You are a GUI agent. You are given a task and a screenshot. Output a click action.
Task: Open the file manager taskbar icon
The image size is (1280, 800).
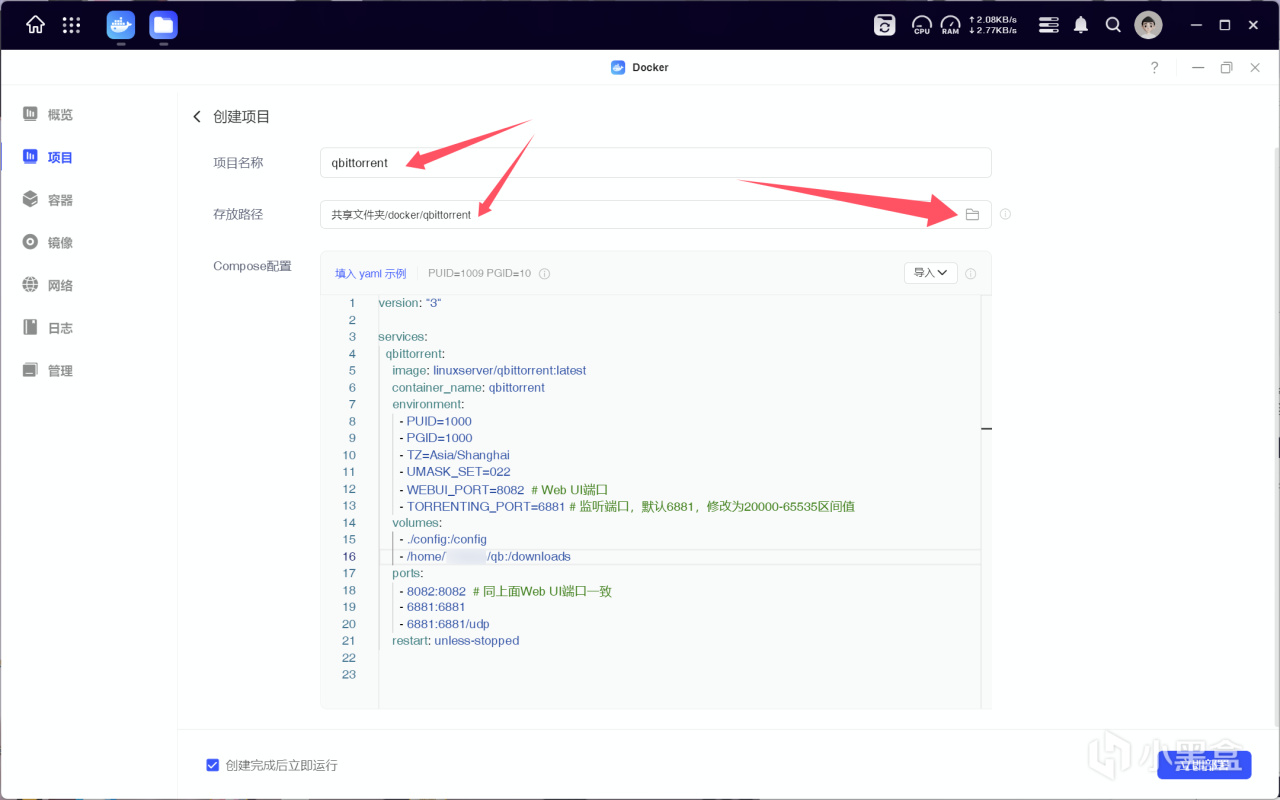coord(163,25)
